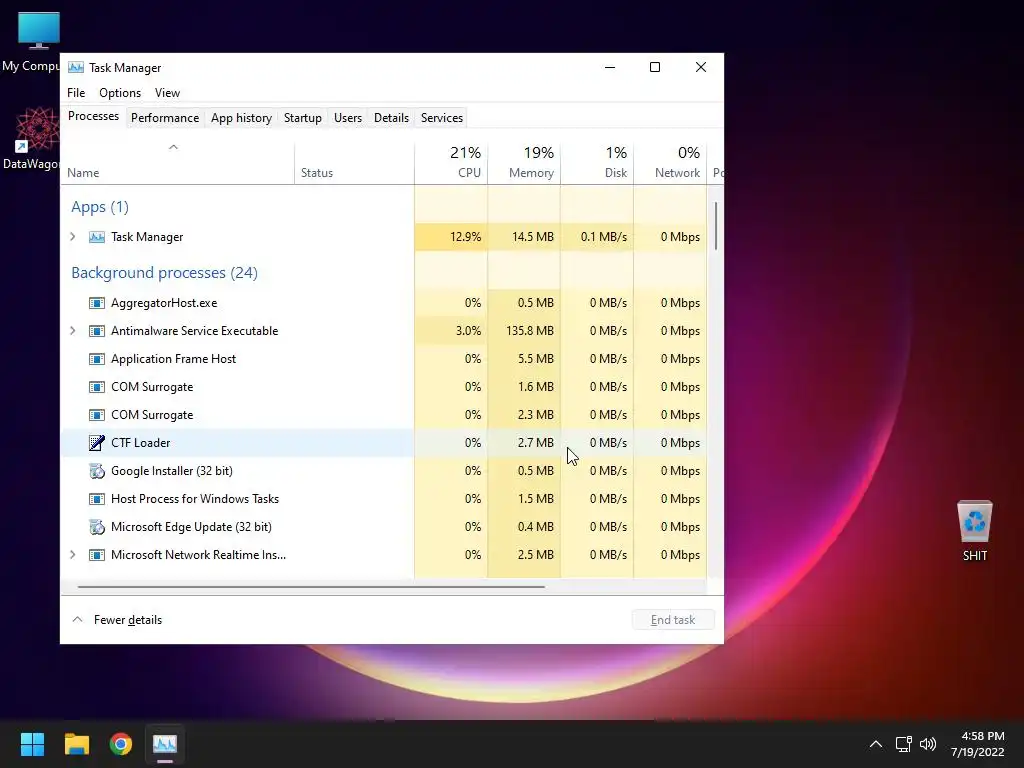Click the horizontal scrollbar in process list
The width and height of the screenshot is (1024, 768).
pyautogui.click(x=311, y=586)
